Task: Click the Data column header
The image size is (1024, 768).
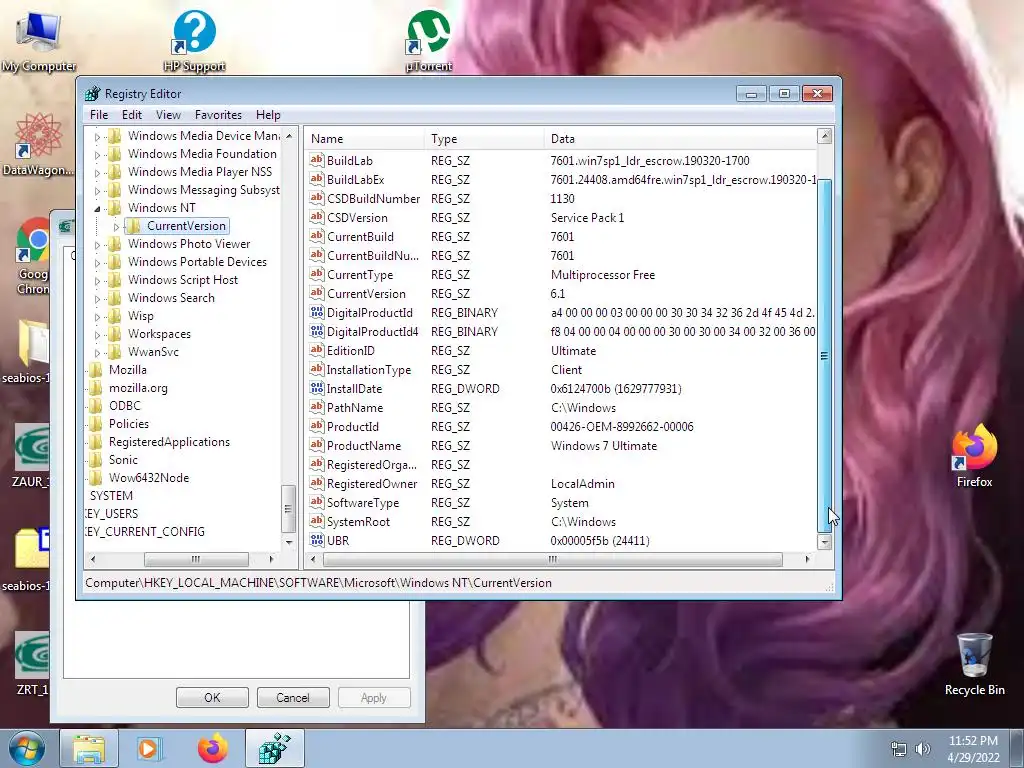Action: pos(680,138)
